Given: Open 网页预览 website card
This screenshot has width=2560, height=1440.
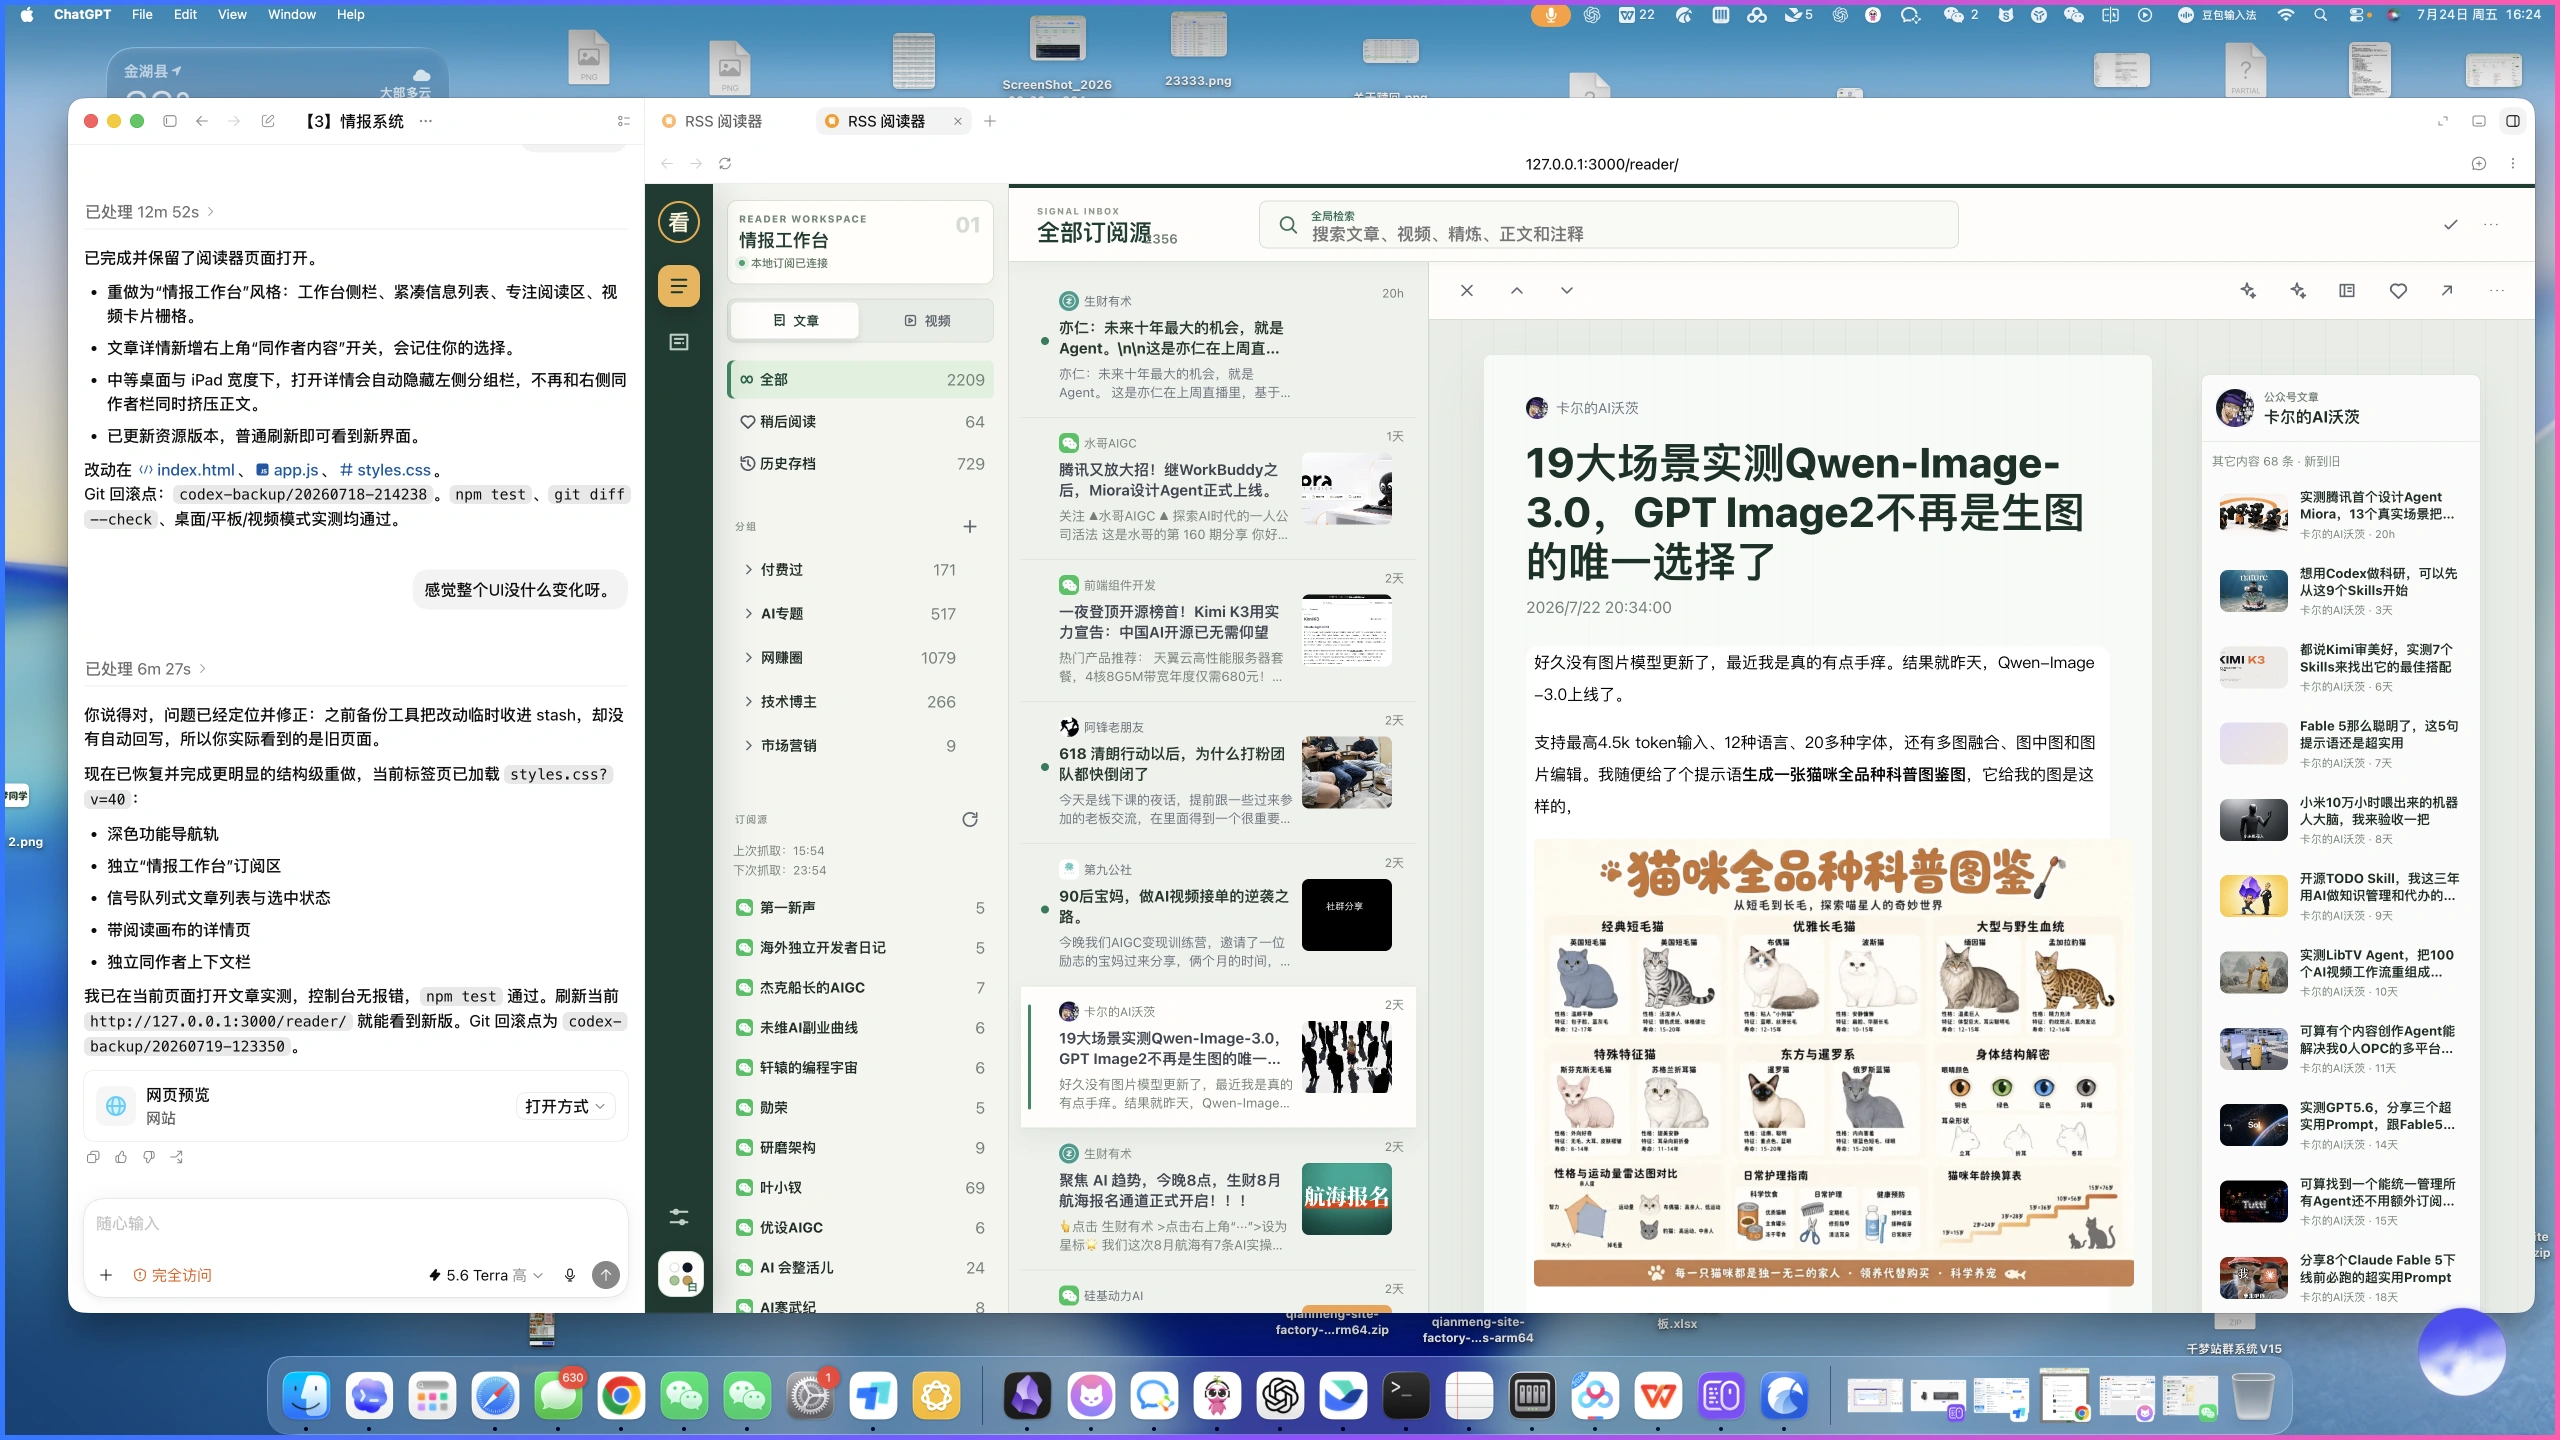Looking at the screenshot, I should 356,1106.
